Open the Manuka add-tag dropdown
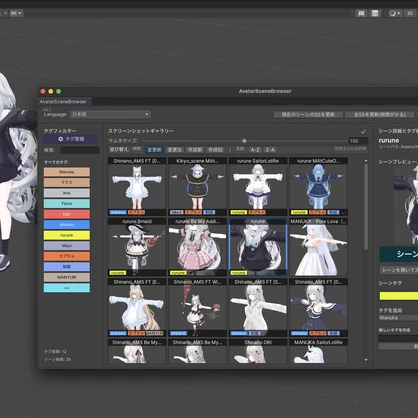The image size is (418, 418). click(398, 318)
